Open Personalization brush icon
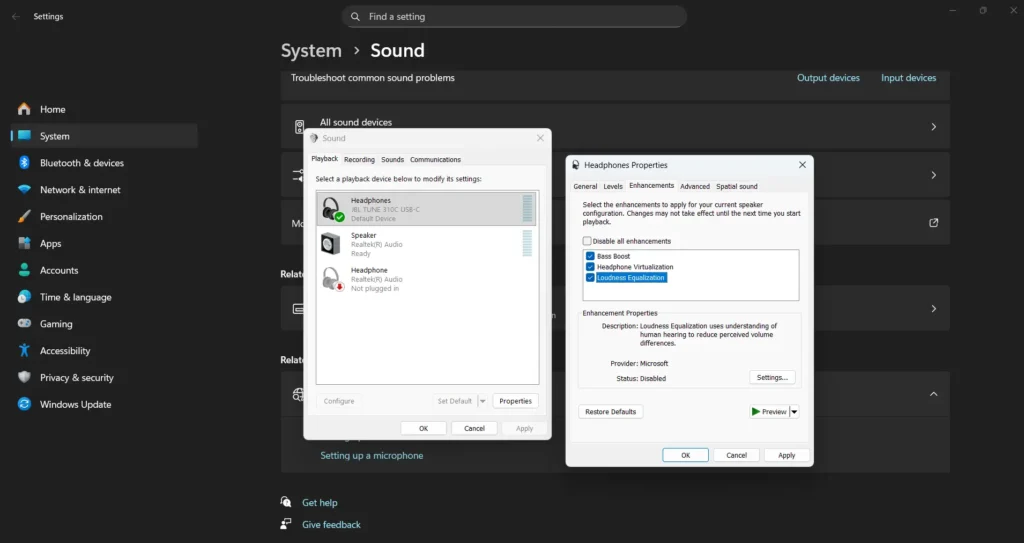1024x543 pixels. pos(24,216)
